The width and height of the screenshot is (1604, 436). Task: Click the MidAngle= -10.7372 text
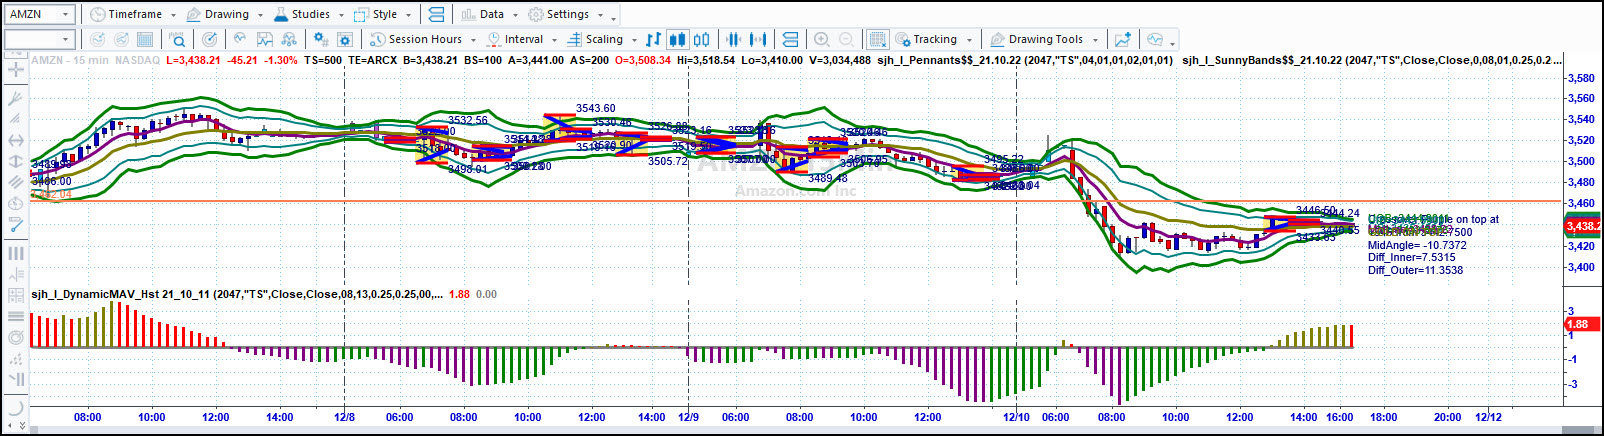pyautogui.click(x=1417, y=245)
